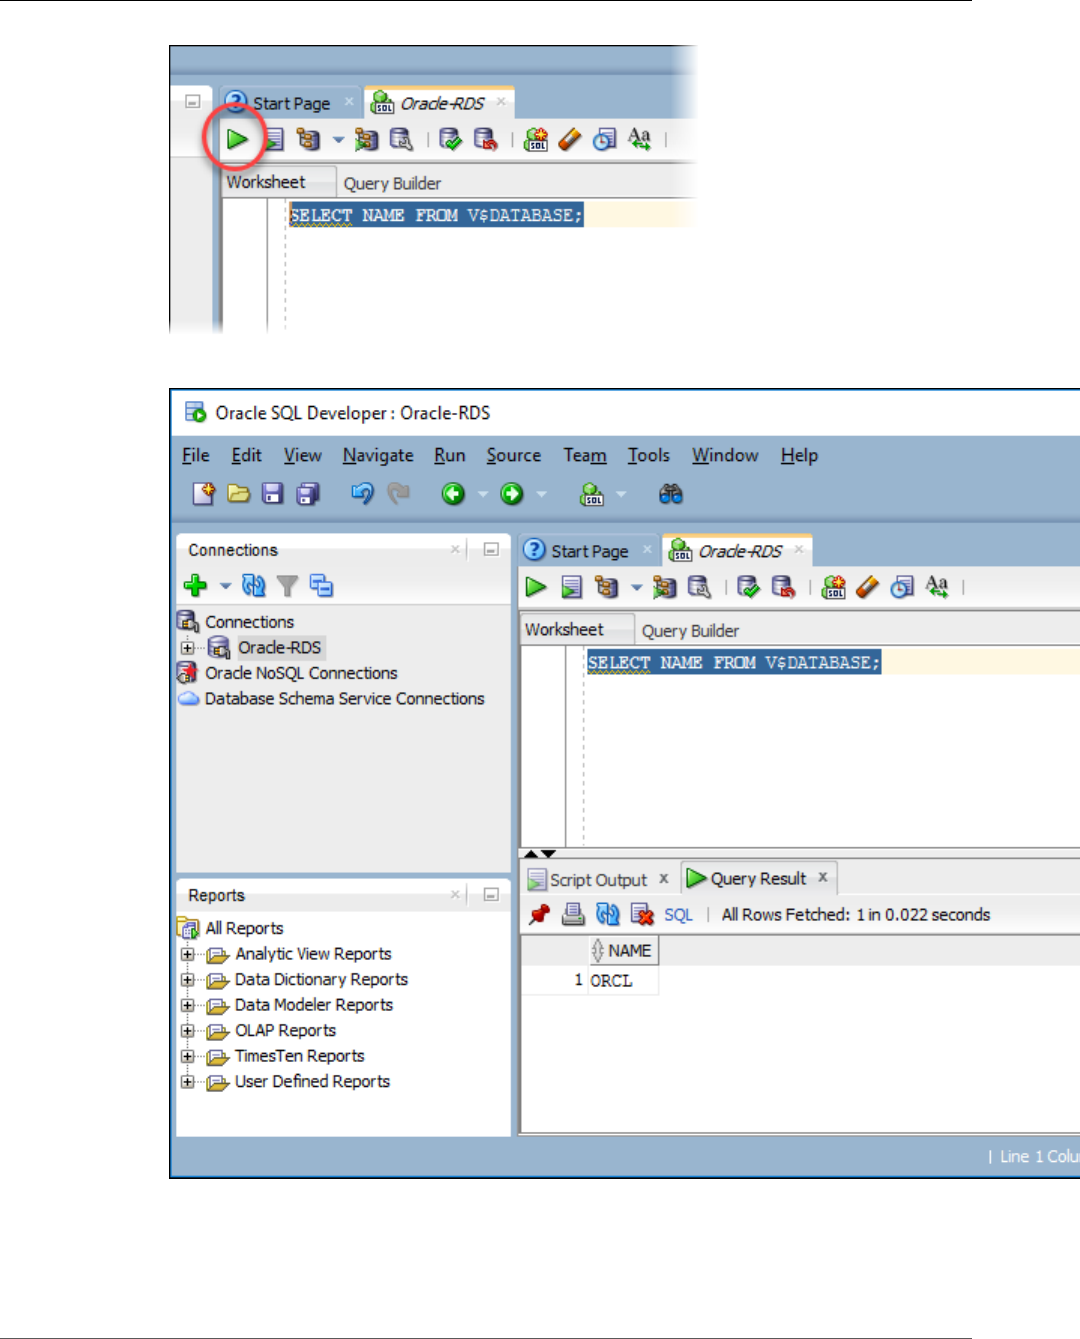Screen dimensions: 1080x1339
Task: Click the Filter funnel icon in Connections
Action: 287,586
